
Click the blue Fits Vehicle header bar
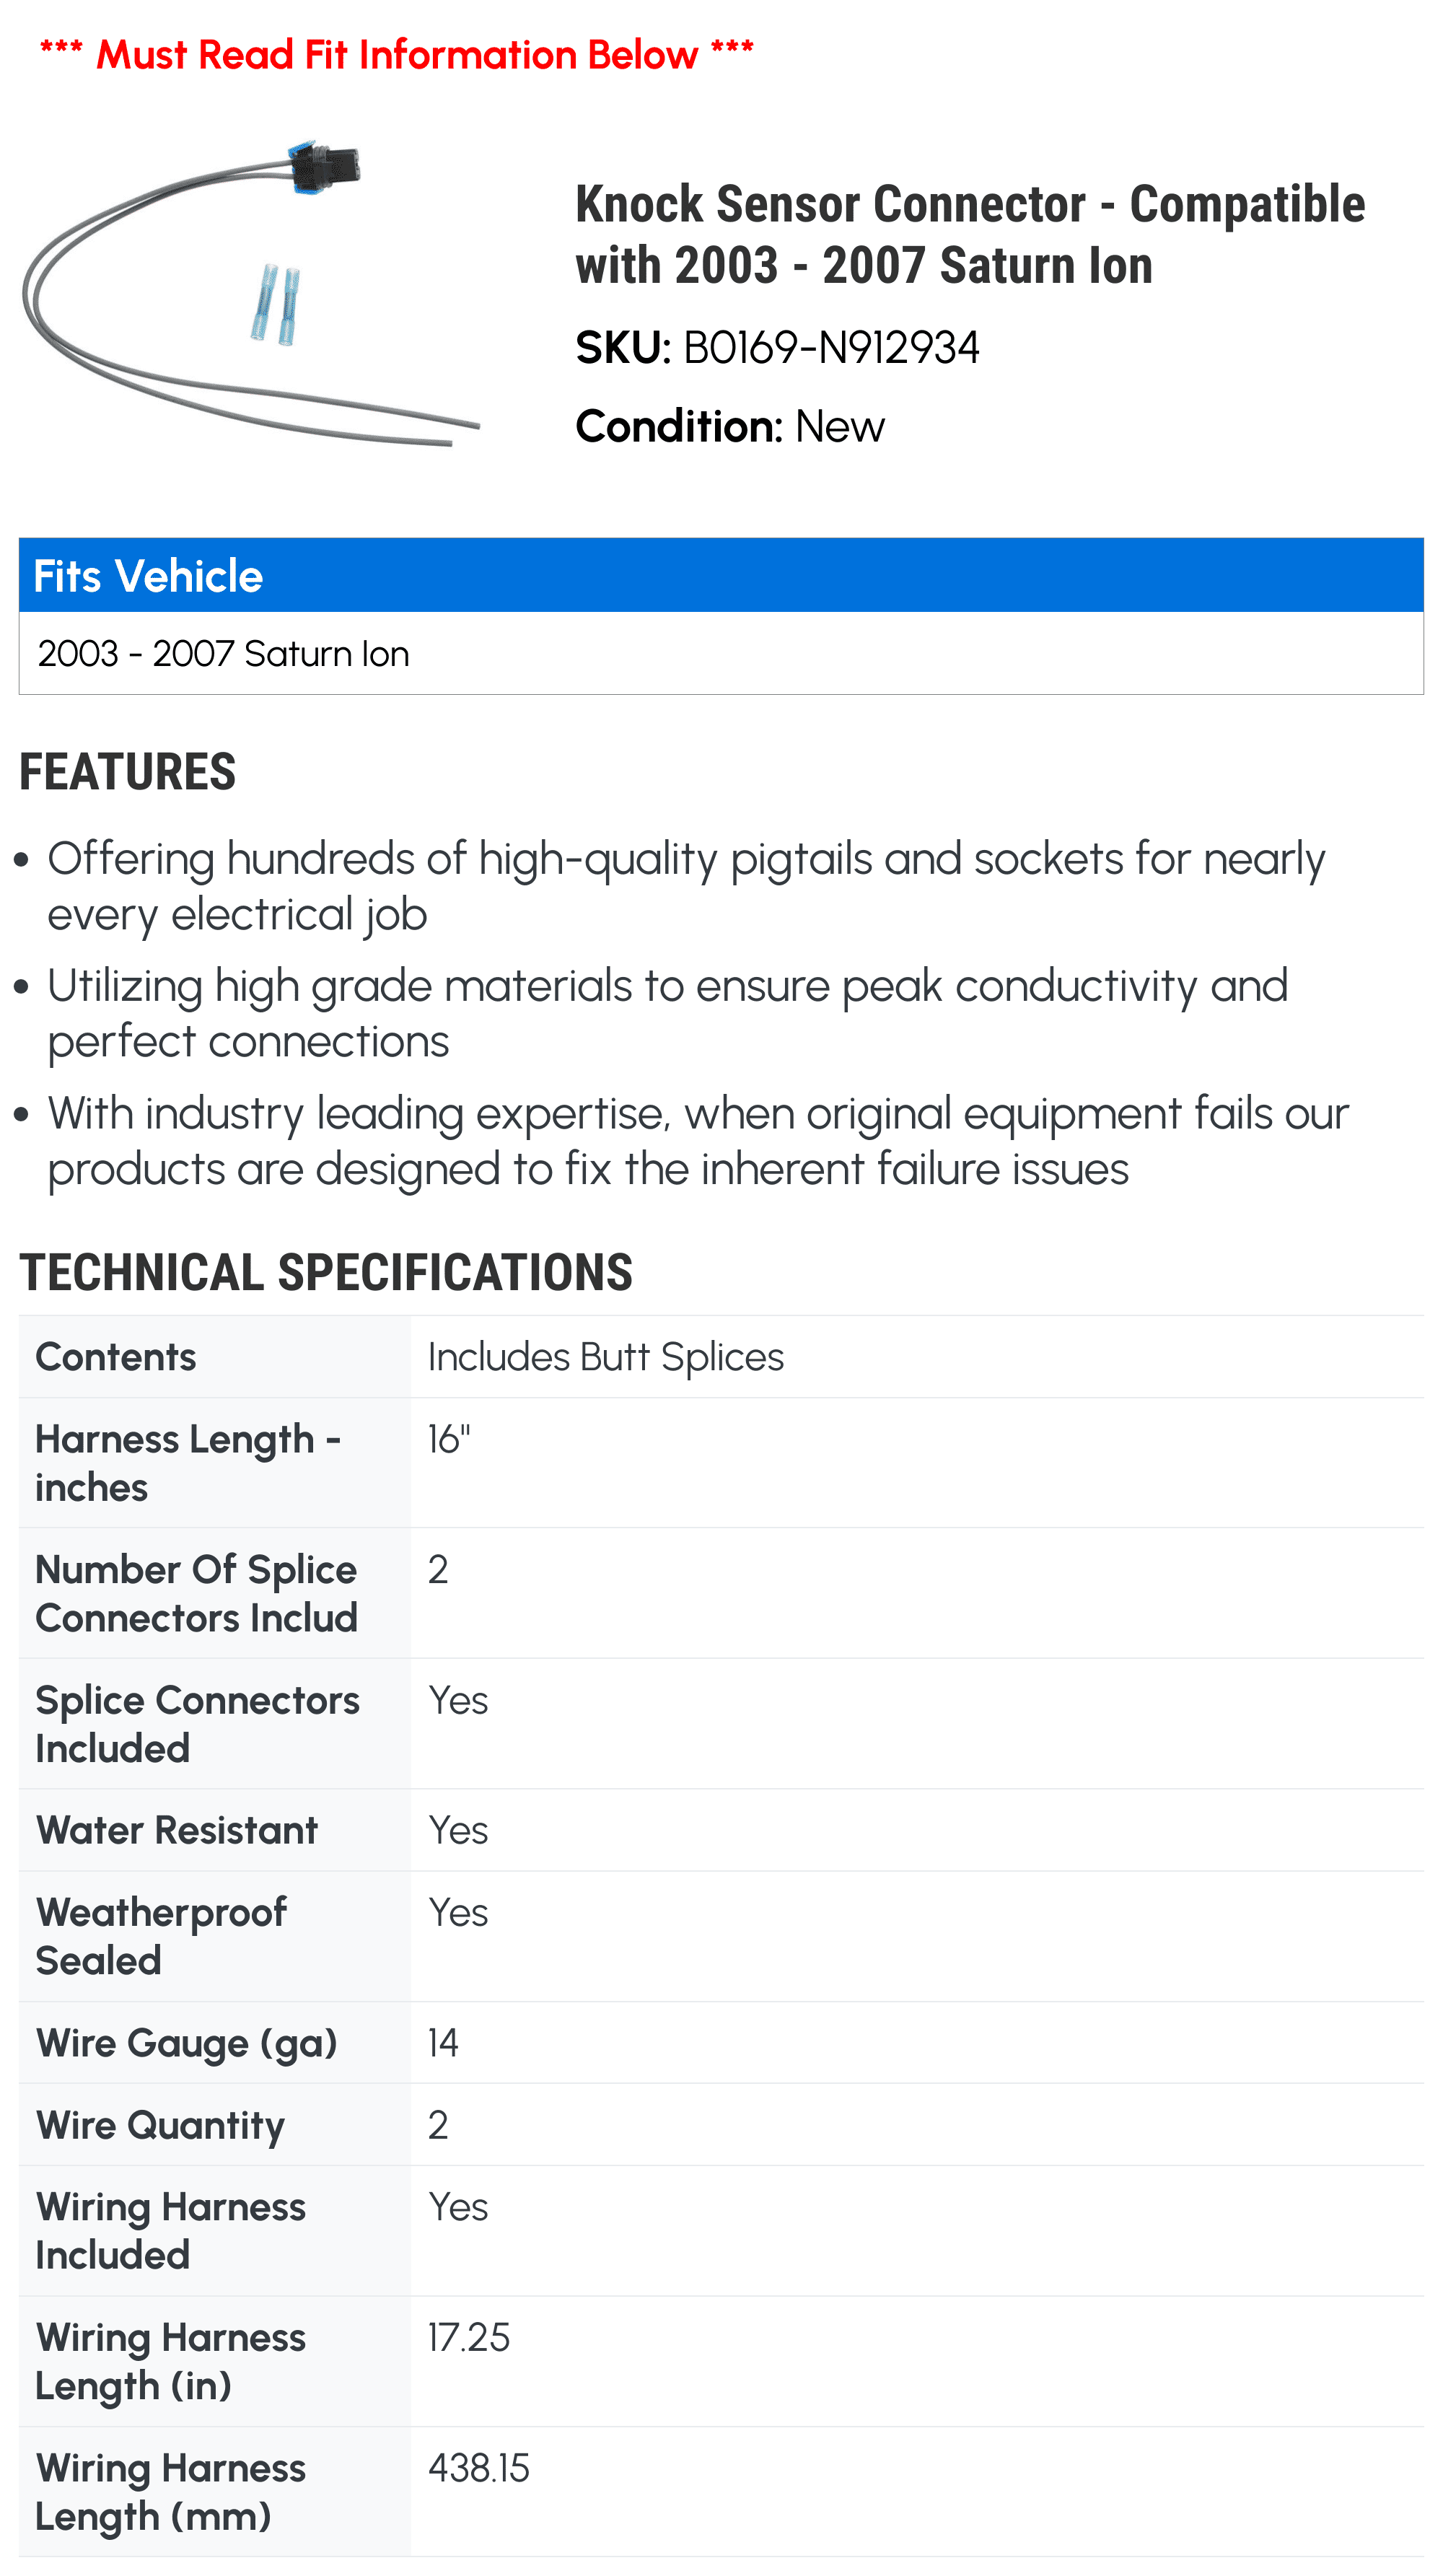721,575
